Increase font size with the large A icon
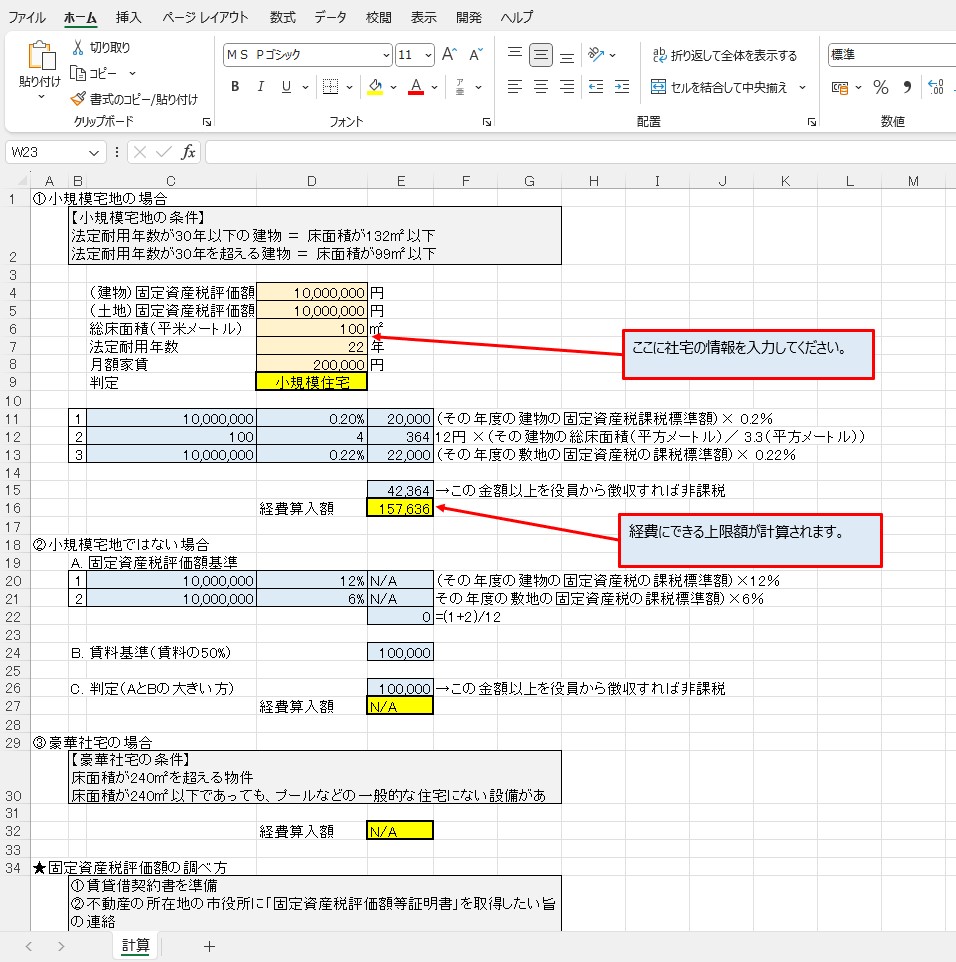The image size is (956, 962). pos(449,55)
